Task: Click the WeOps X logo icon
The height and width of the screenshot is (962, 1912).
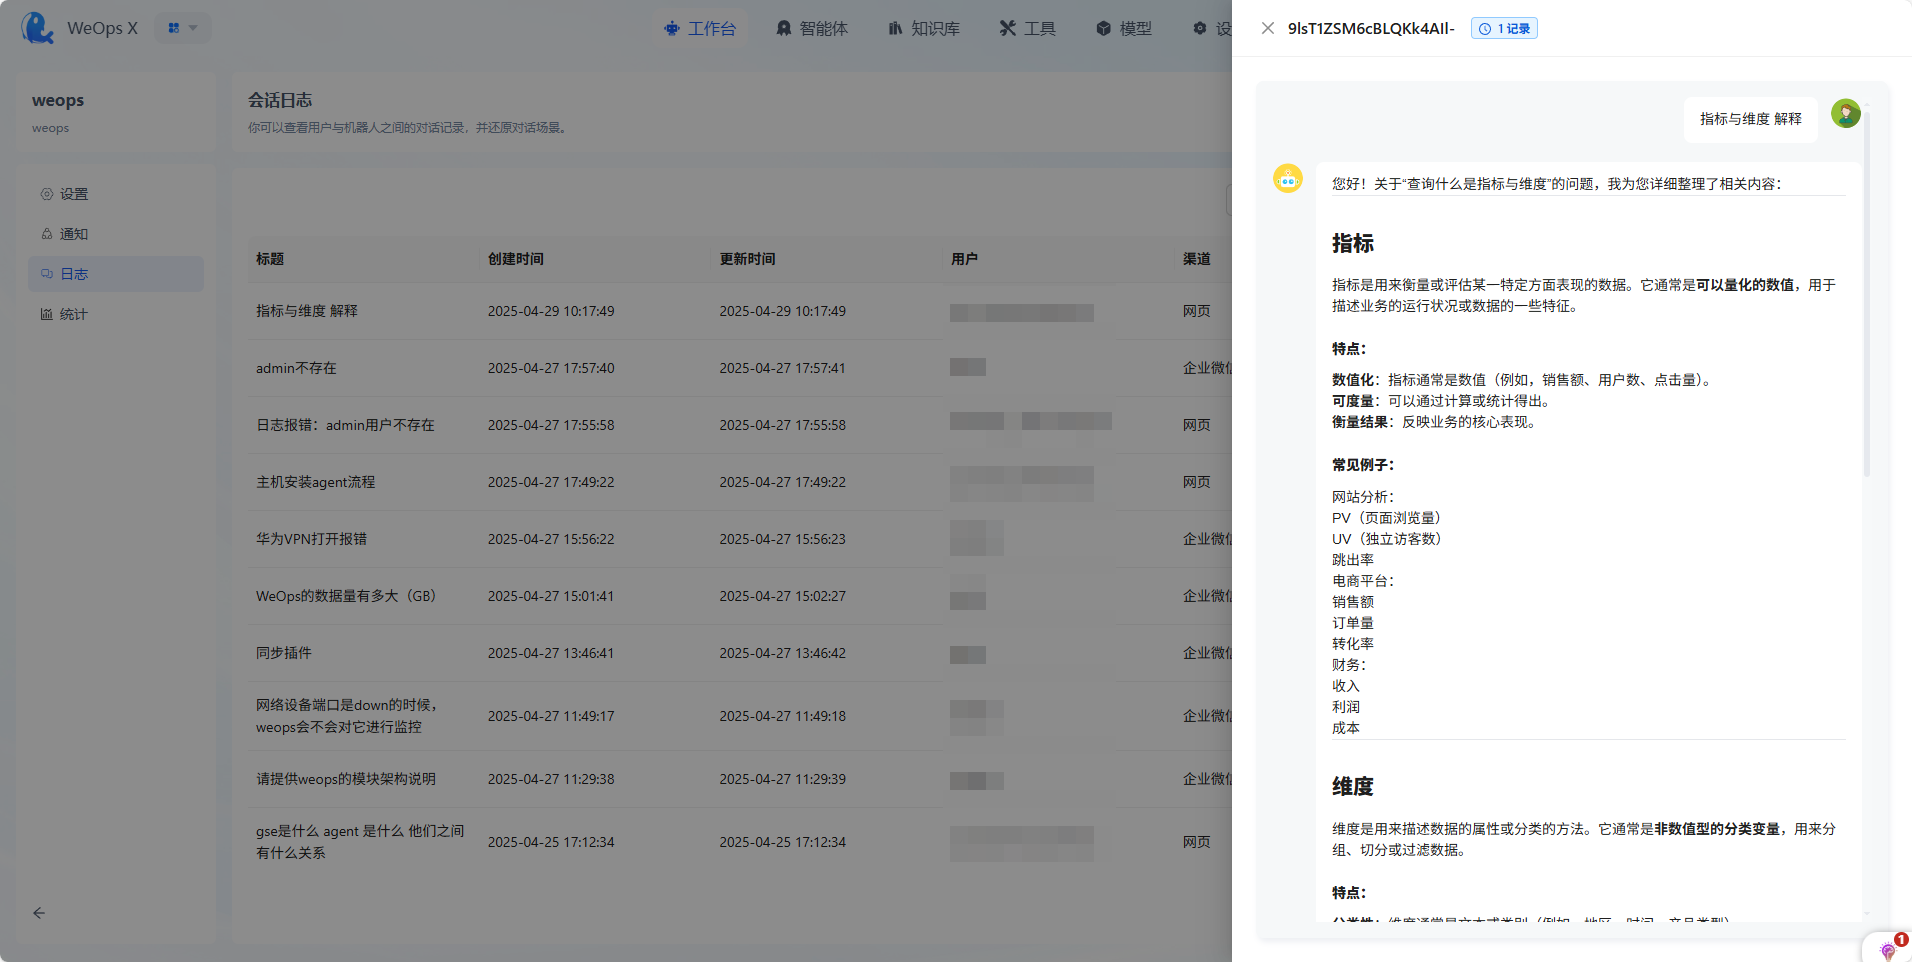Action: [x=38, y=28]
